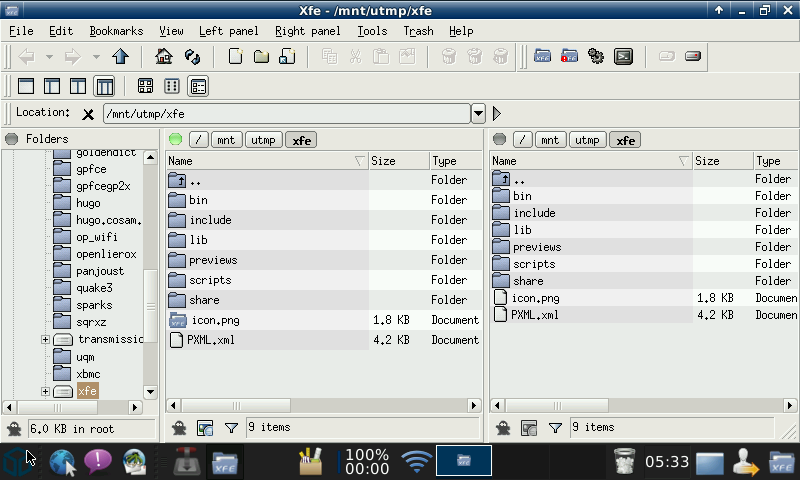Open terminal icon in toolbar
This screenshot has width=800, height=480.
tap(623, 56)
